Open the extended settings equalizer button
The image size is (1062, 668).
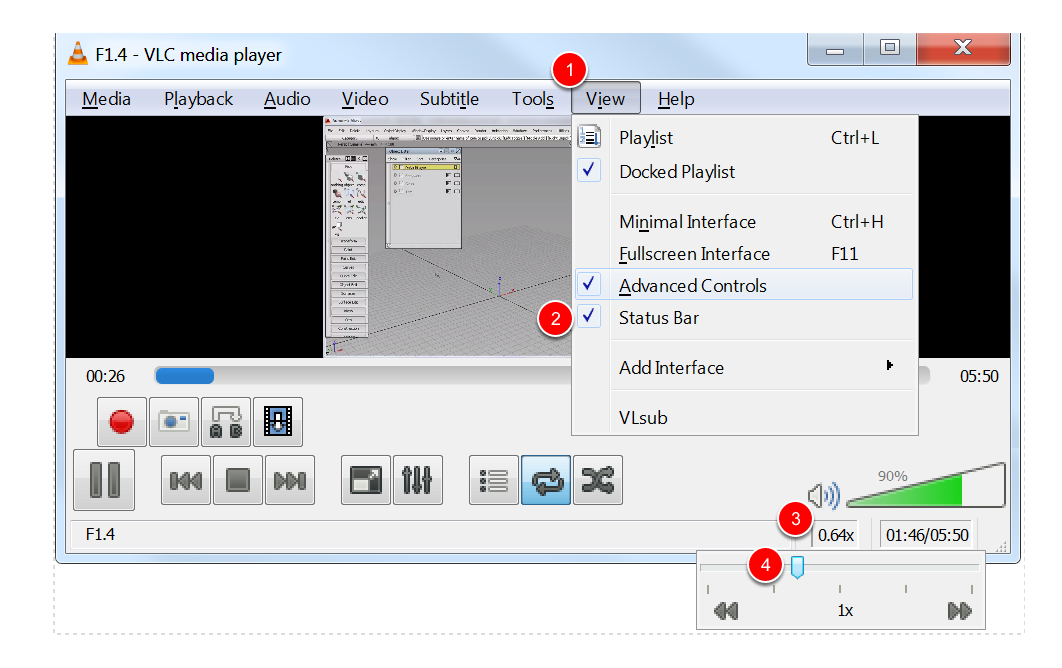[x=417, y=480]
